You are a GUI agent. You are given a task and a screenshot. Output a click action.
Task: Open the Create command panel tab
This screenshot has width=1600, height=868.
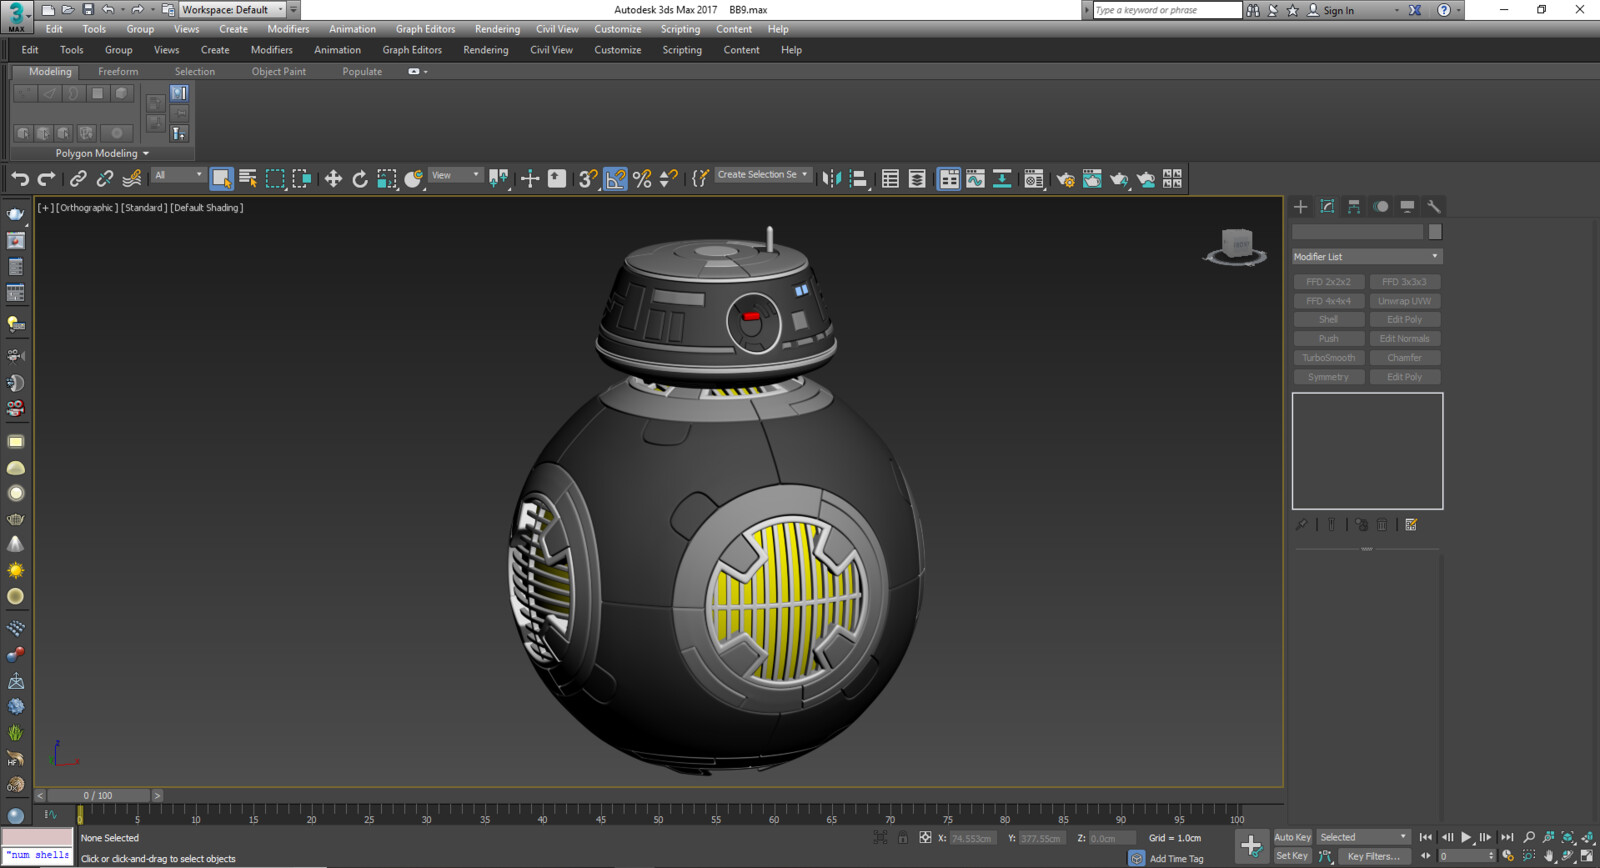pos(1301,206)
